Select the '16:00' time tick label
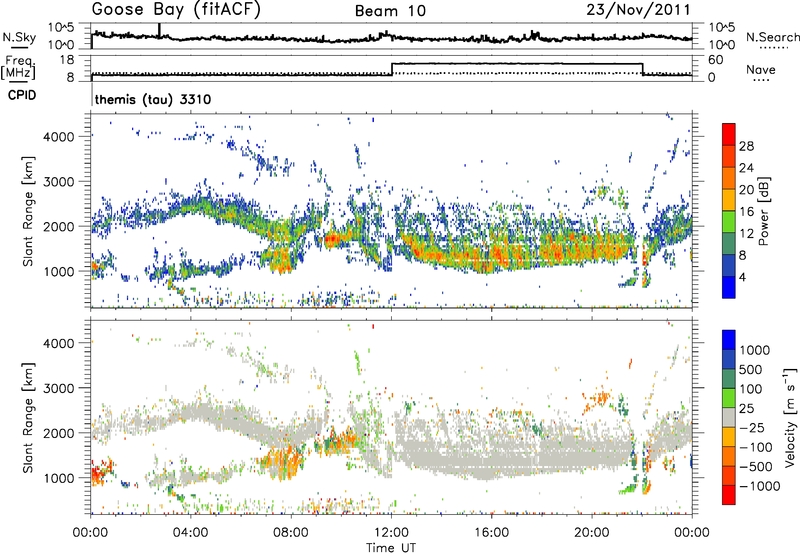 (x=491, y=533)
